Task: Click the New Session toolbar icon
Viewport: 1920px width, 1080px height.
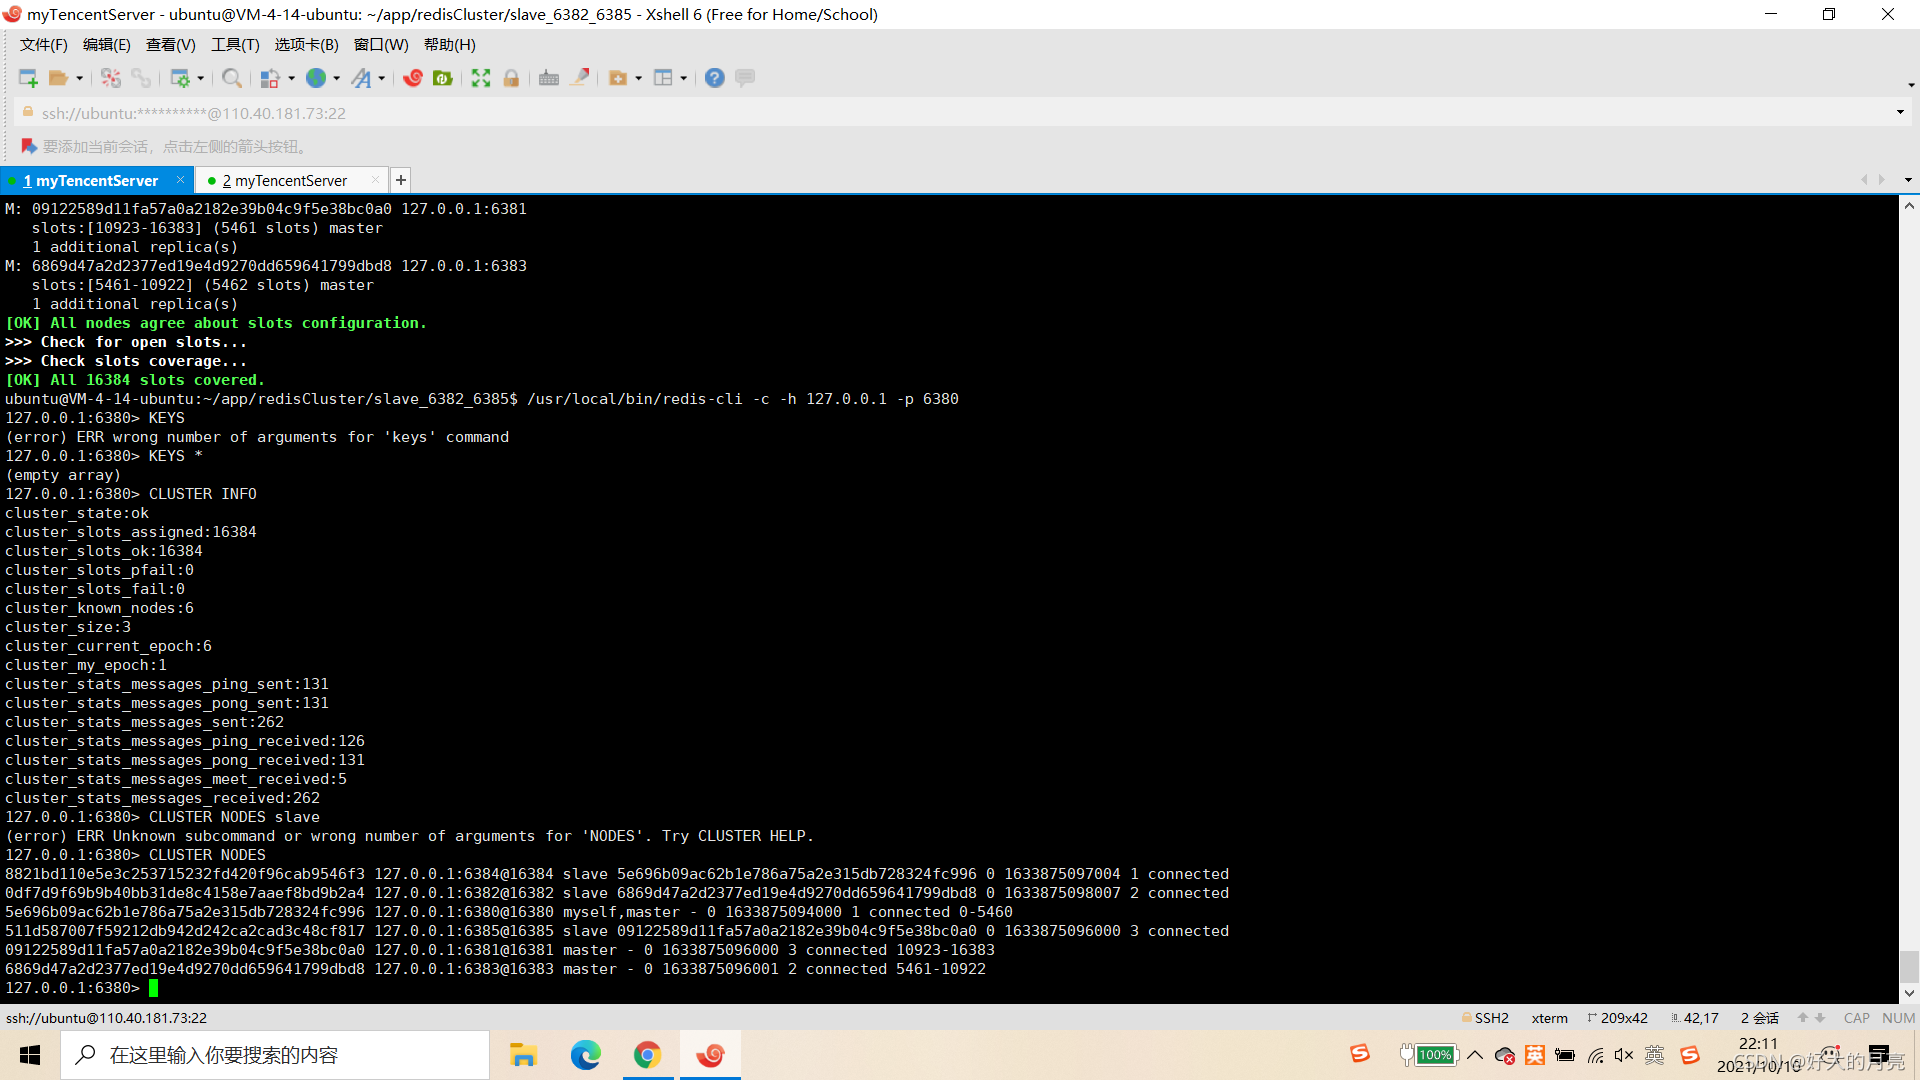Action: (x=28, y=78)
